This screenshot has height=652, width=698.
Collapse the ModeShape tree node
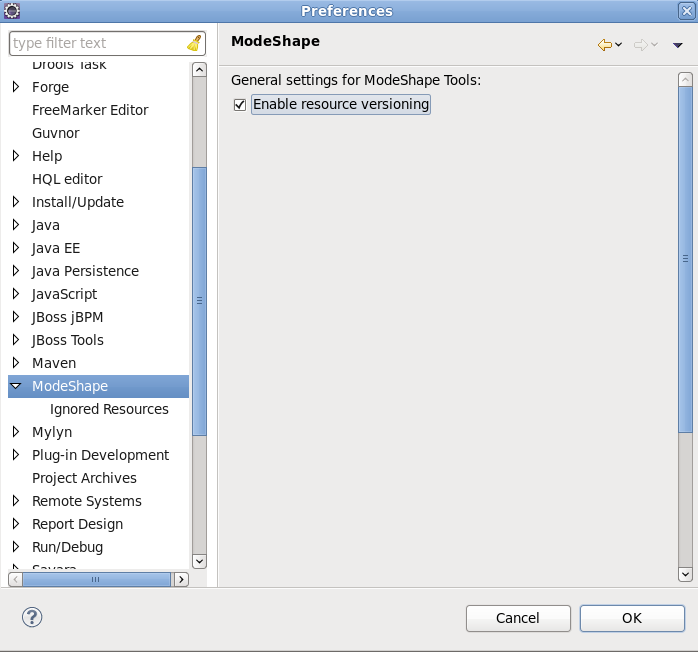point(16,386)
